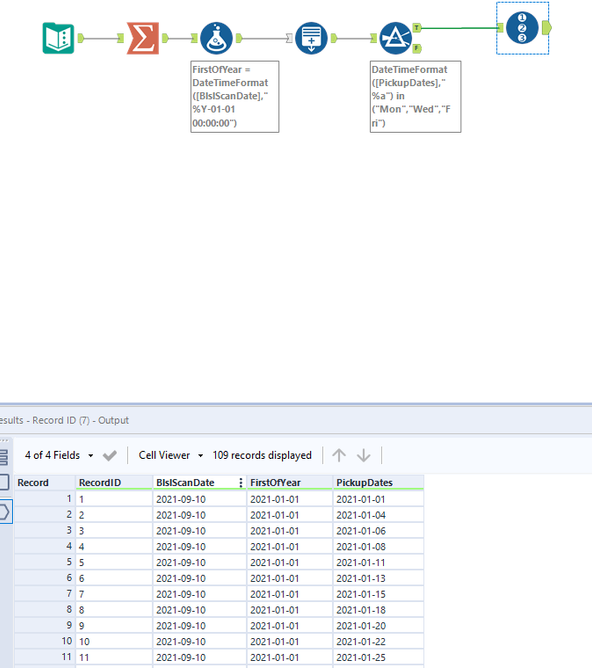Click the Generate Rows tool icon
Viewport: 592px width, 668px height.
pos(311,38)
